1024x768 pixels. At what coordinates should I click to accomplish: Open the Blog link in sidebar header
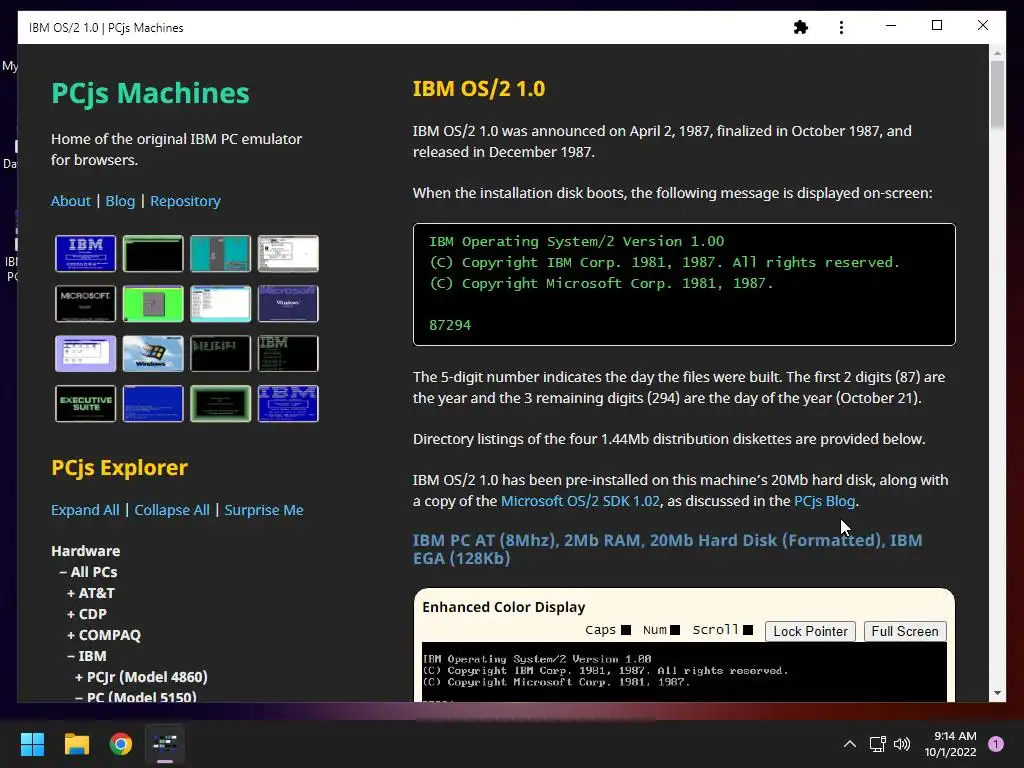120,201
